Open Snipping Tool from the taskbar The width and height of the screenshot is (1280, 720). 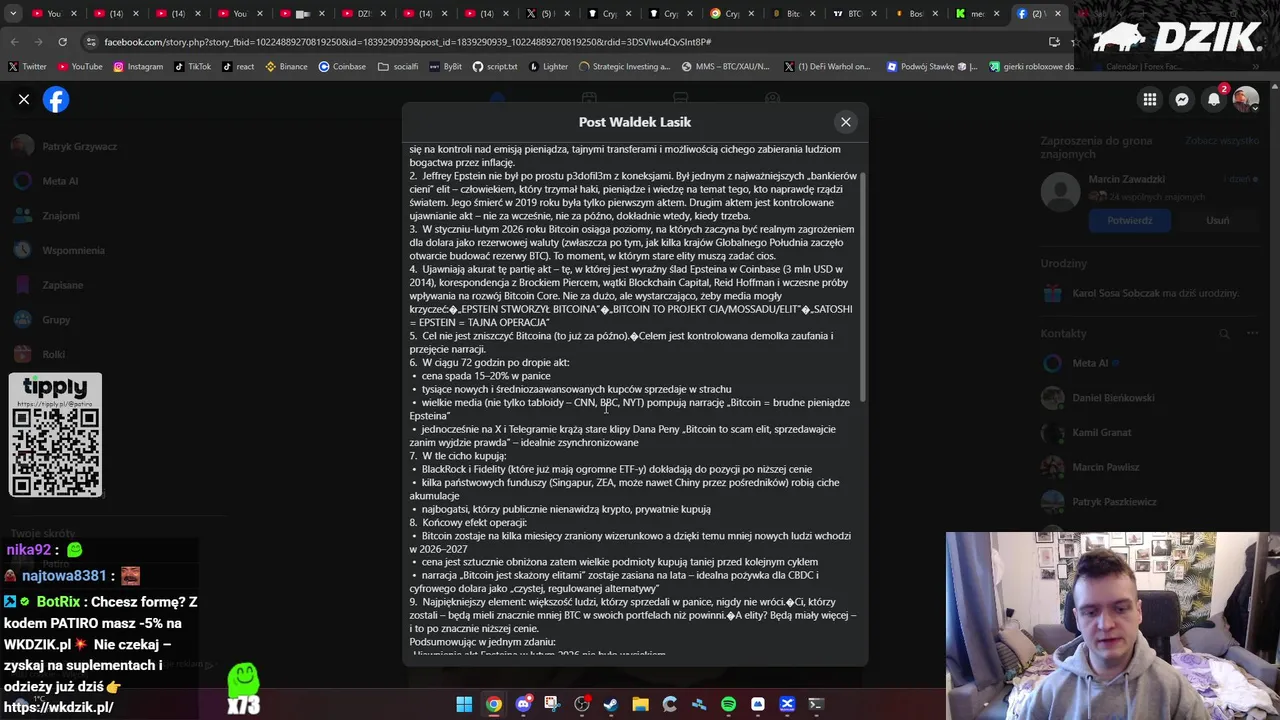(552, 704)
